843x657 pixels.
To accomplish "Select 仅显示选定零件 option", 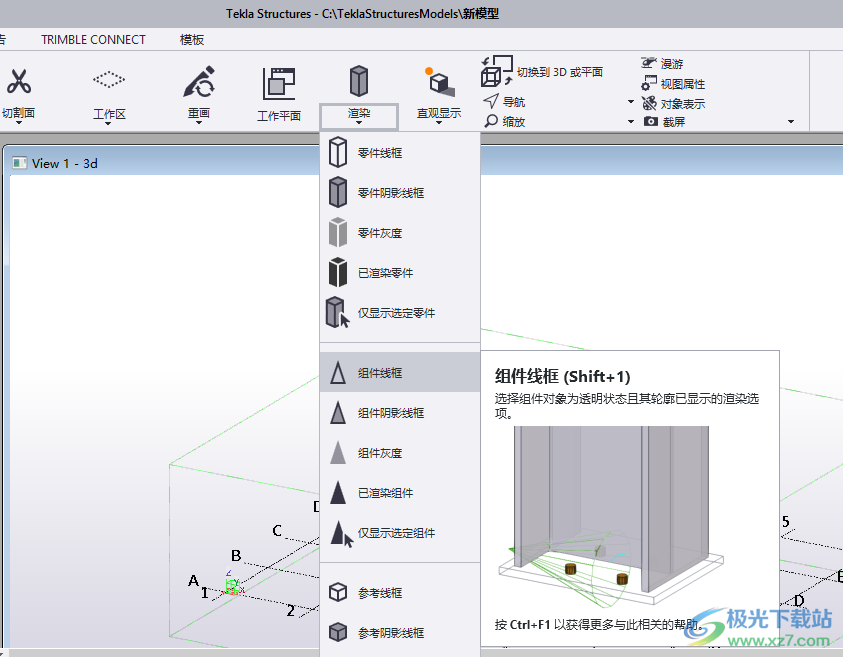I will [399, 313].
